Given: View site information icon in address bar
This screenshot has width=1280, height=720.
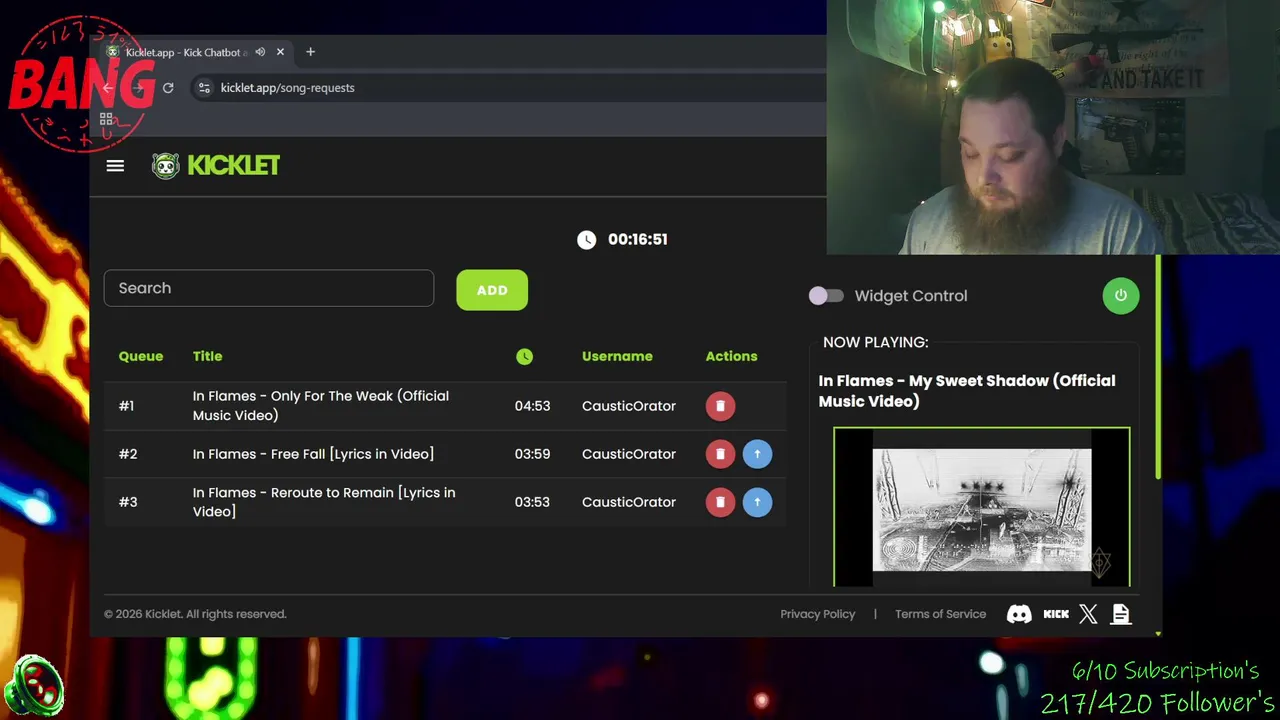Looking at the screenshot, I should coord(204,88).
